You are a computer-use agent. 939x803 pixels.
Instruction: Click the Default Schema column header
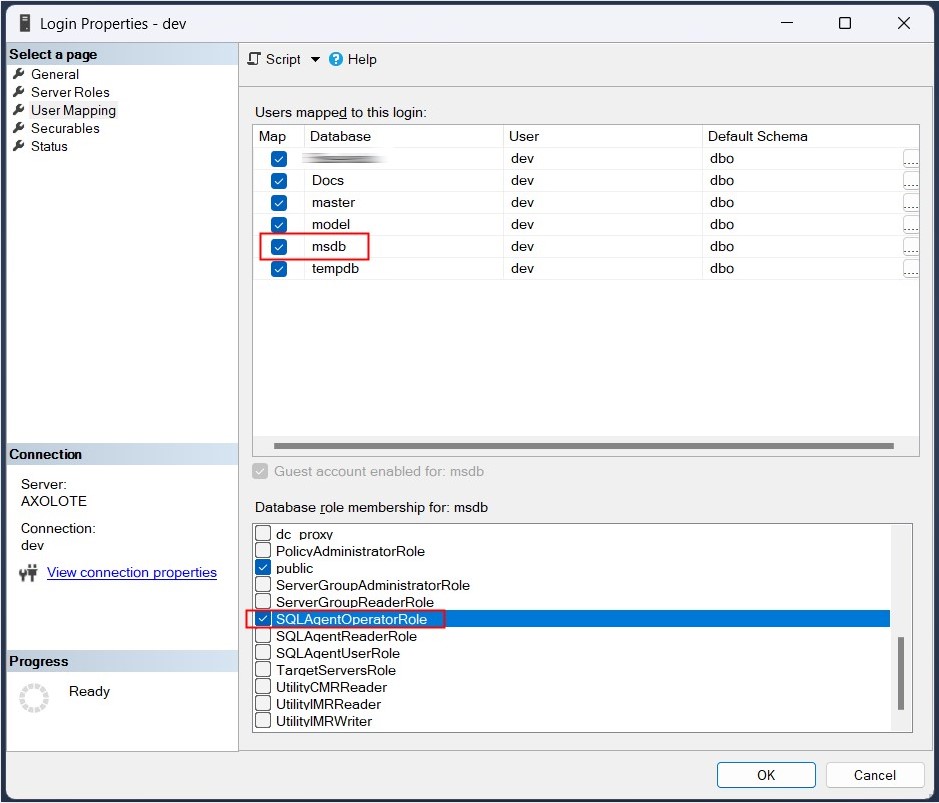coord(810,137)
